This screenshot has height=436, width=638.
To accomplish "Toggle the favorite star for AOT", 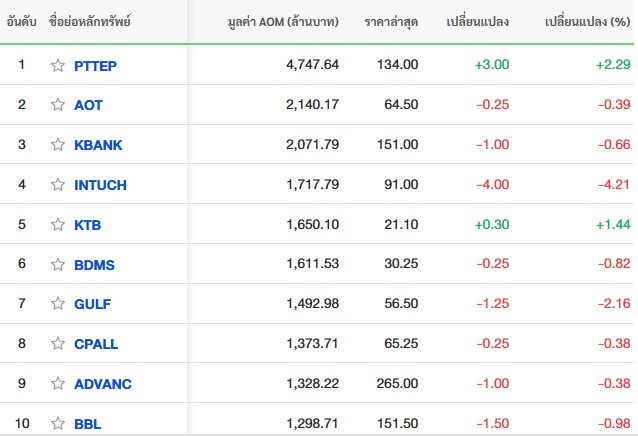I will (x=58, y=105).
